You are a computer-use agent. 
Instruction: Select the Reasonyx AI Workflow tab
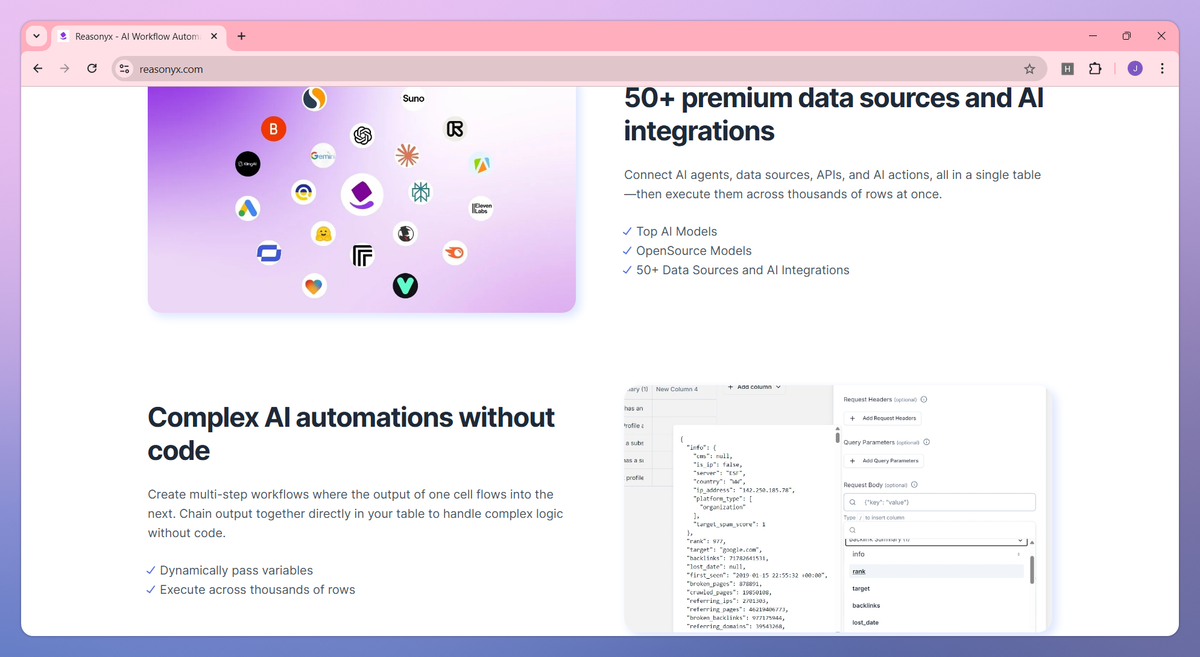coord(138,36)
